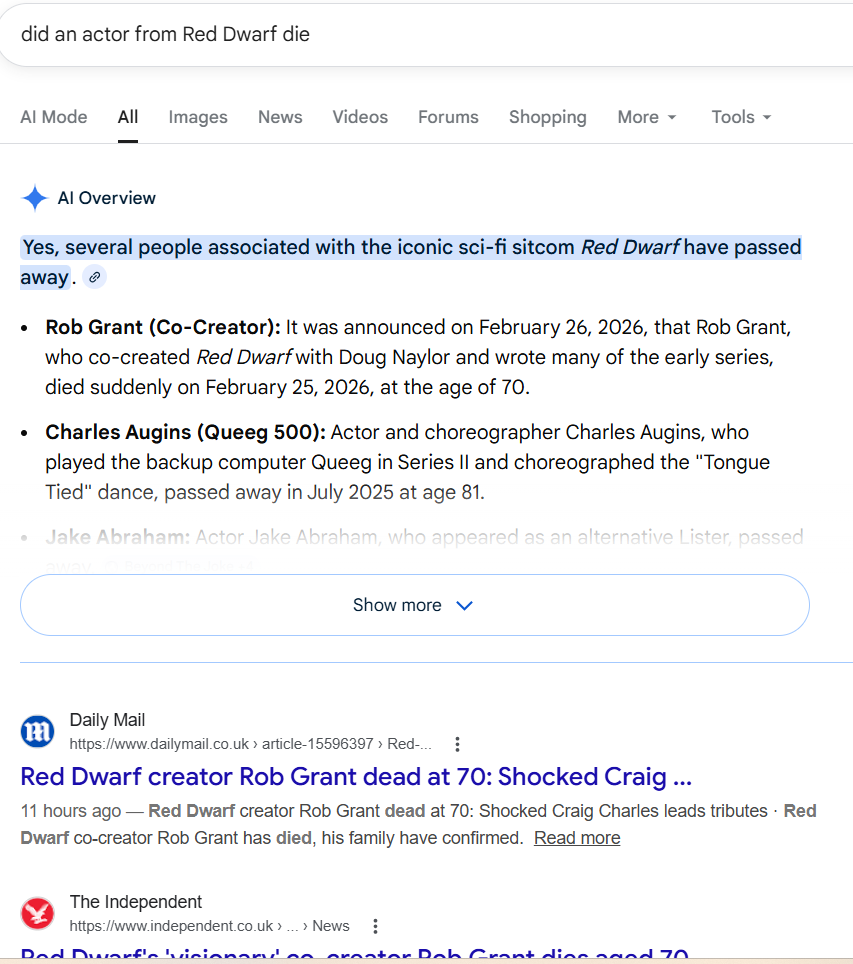Switch to AI Mode tab
This screenshot has height=964, width=853.
pos(54,117)
